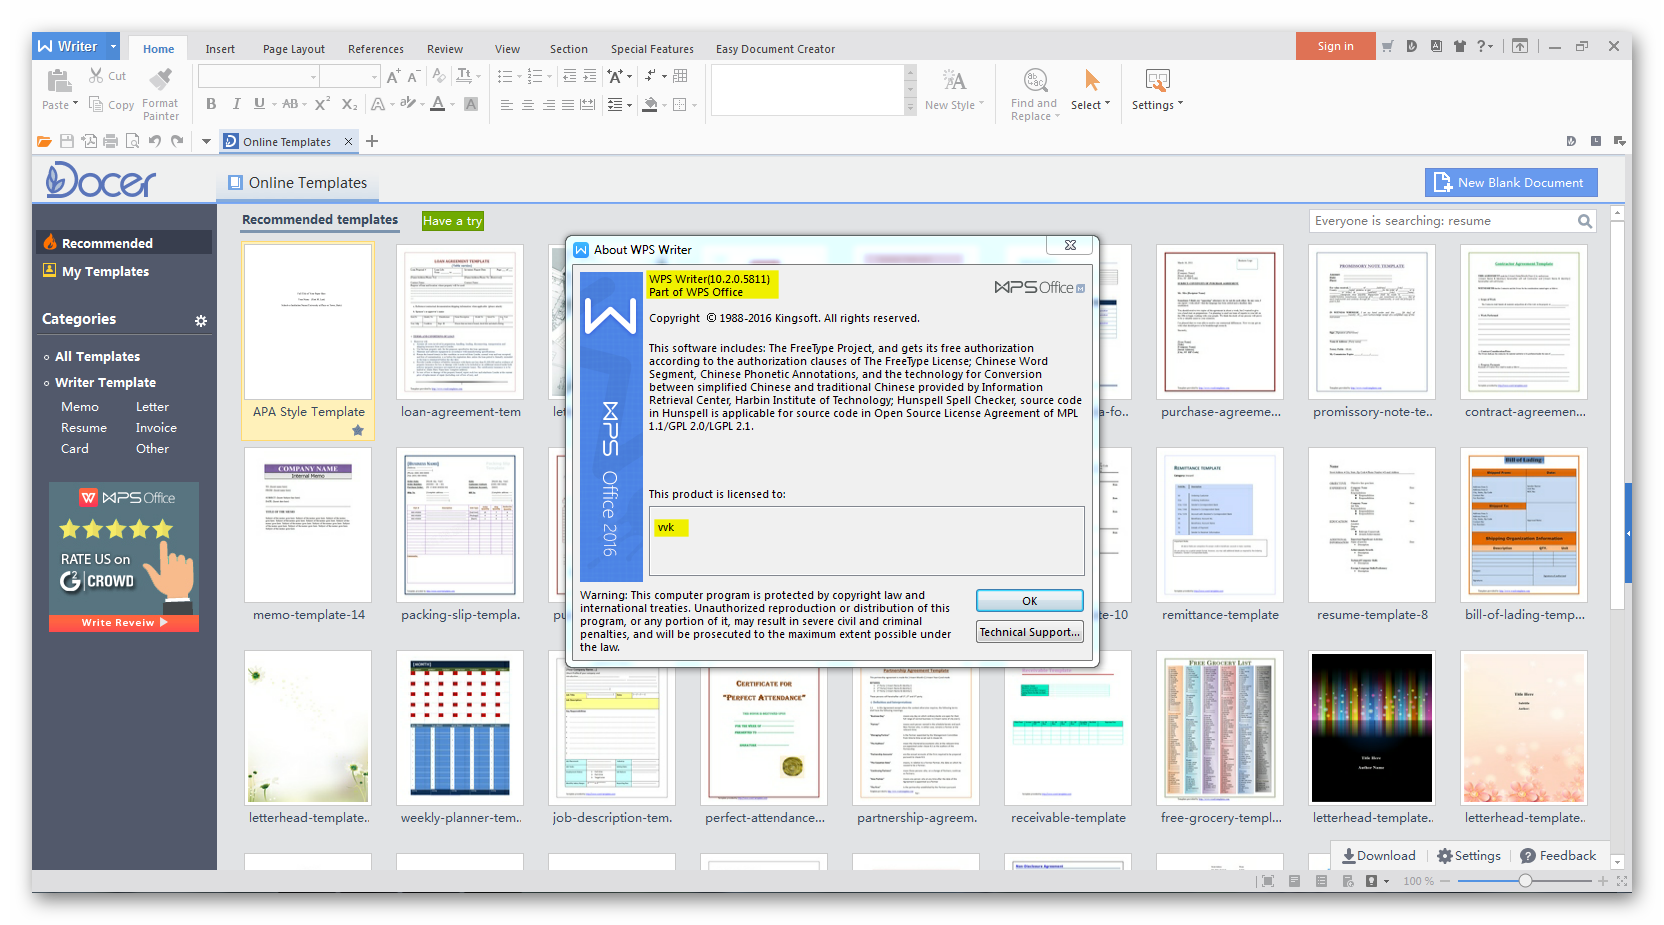Click the numbered list icon

pos(534,76)
